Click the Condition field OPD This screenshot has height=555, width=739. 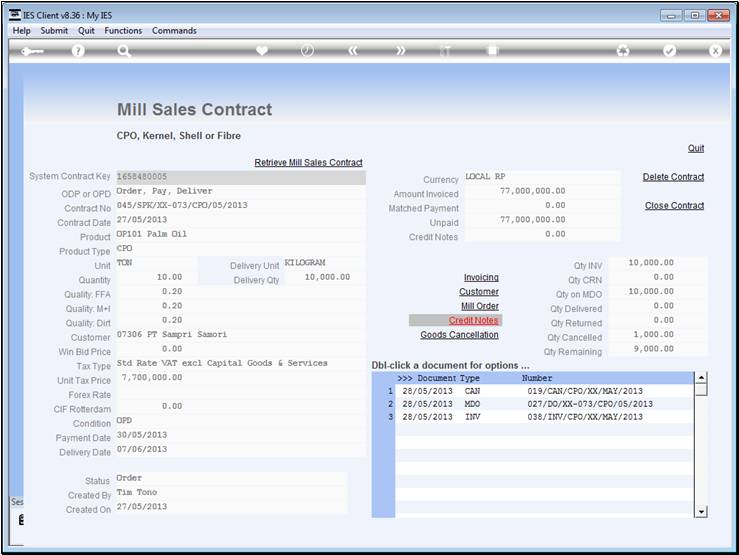[241, 421]
